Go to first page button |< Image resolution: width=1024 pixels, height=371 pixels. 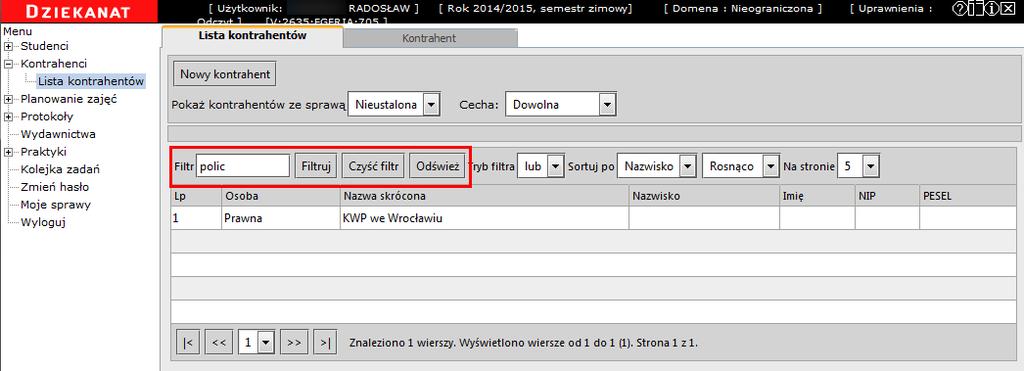click(188, 342)
